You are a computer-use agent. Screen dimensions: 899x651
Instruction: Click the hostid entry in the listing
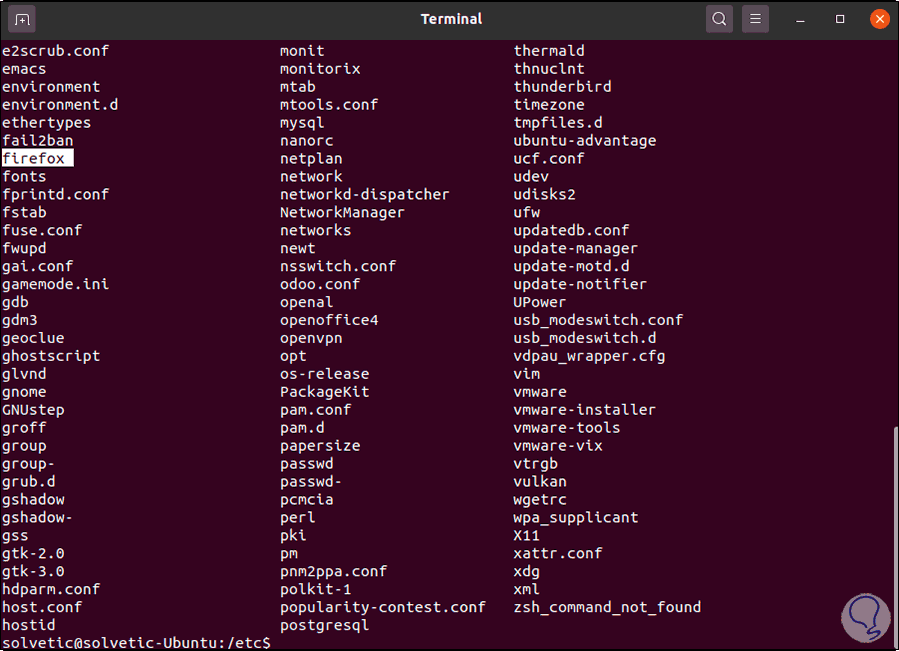tap(28, 625)
